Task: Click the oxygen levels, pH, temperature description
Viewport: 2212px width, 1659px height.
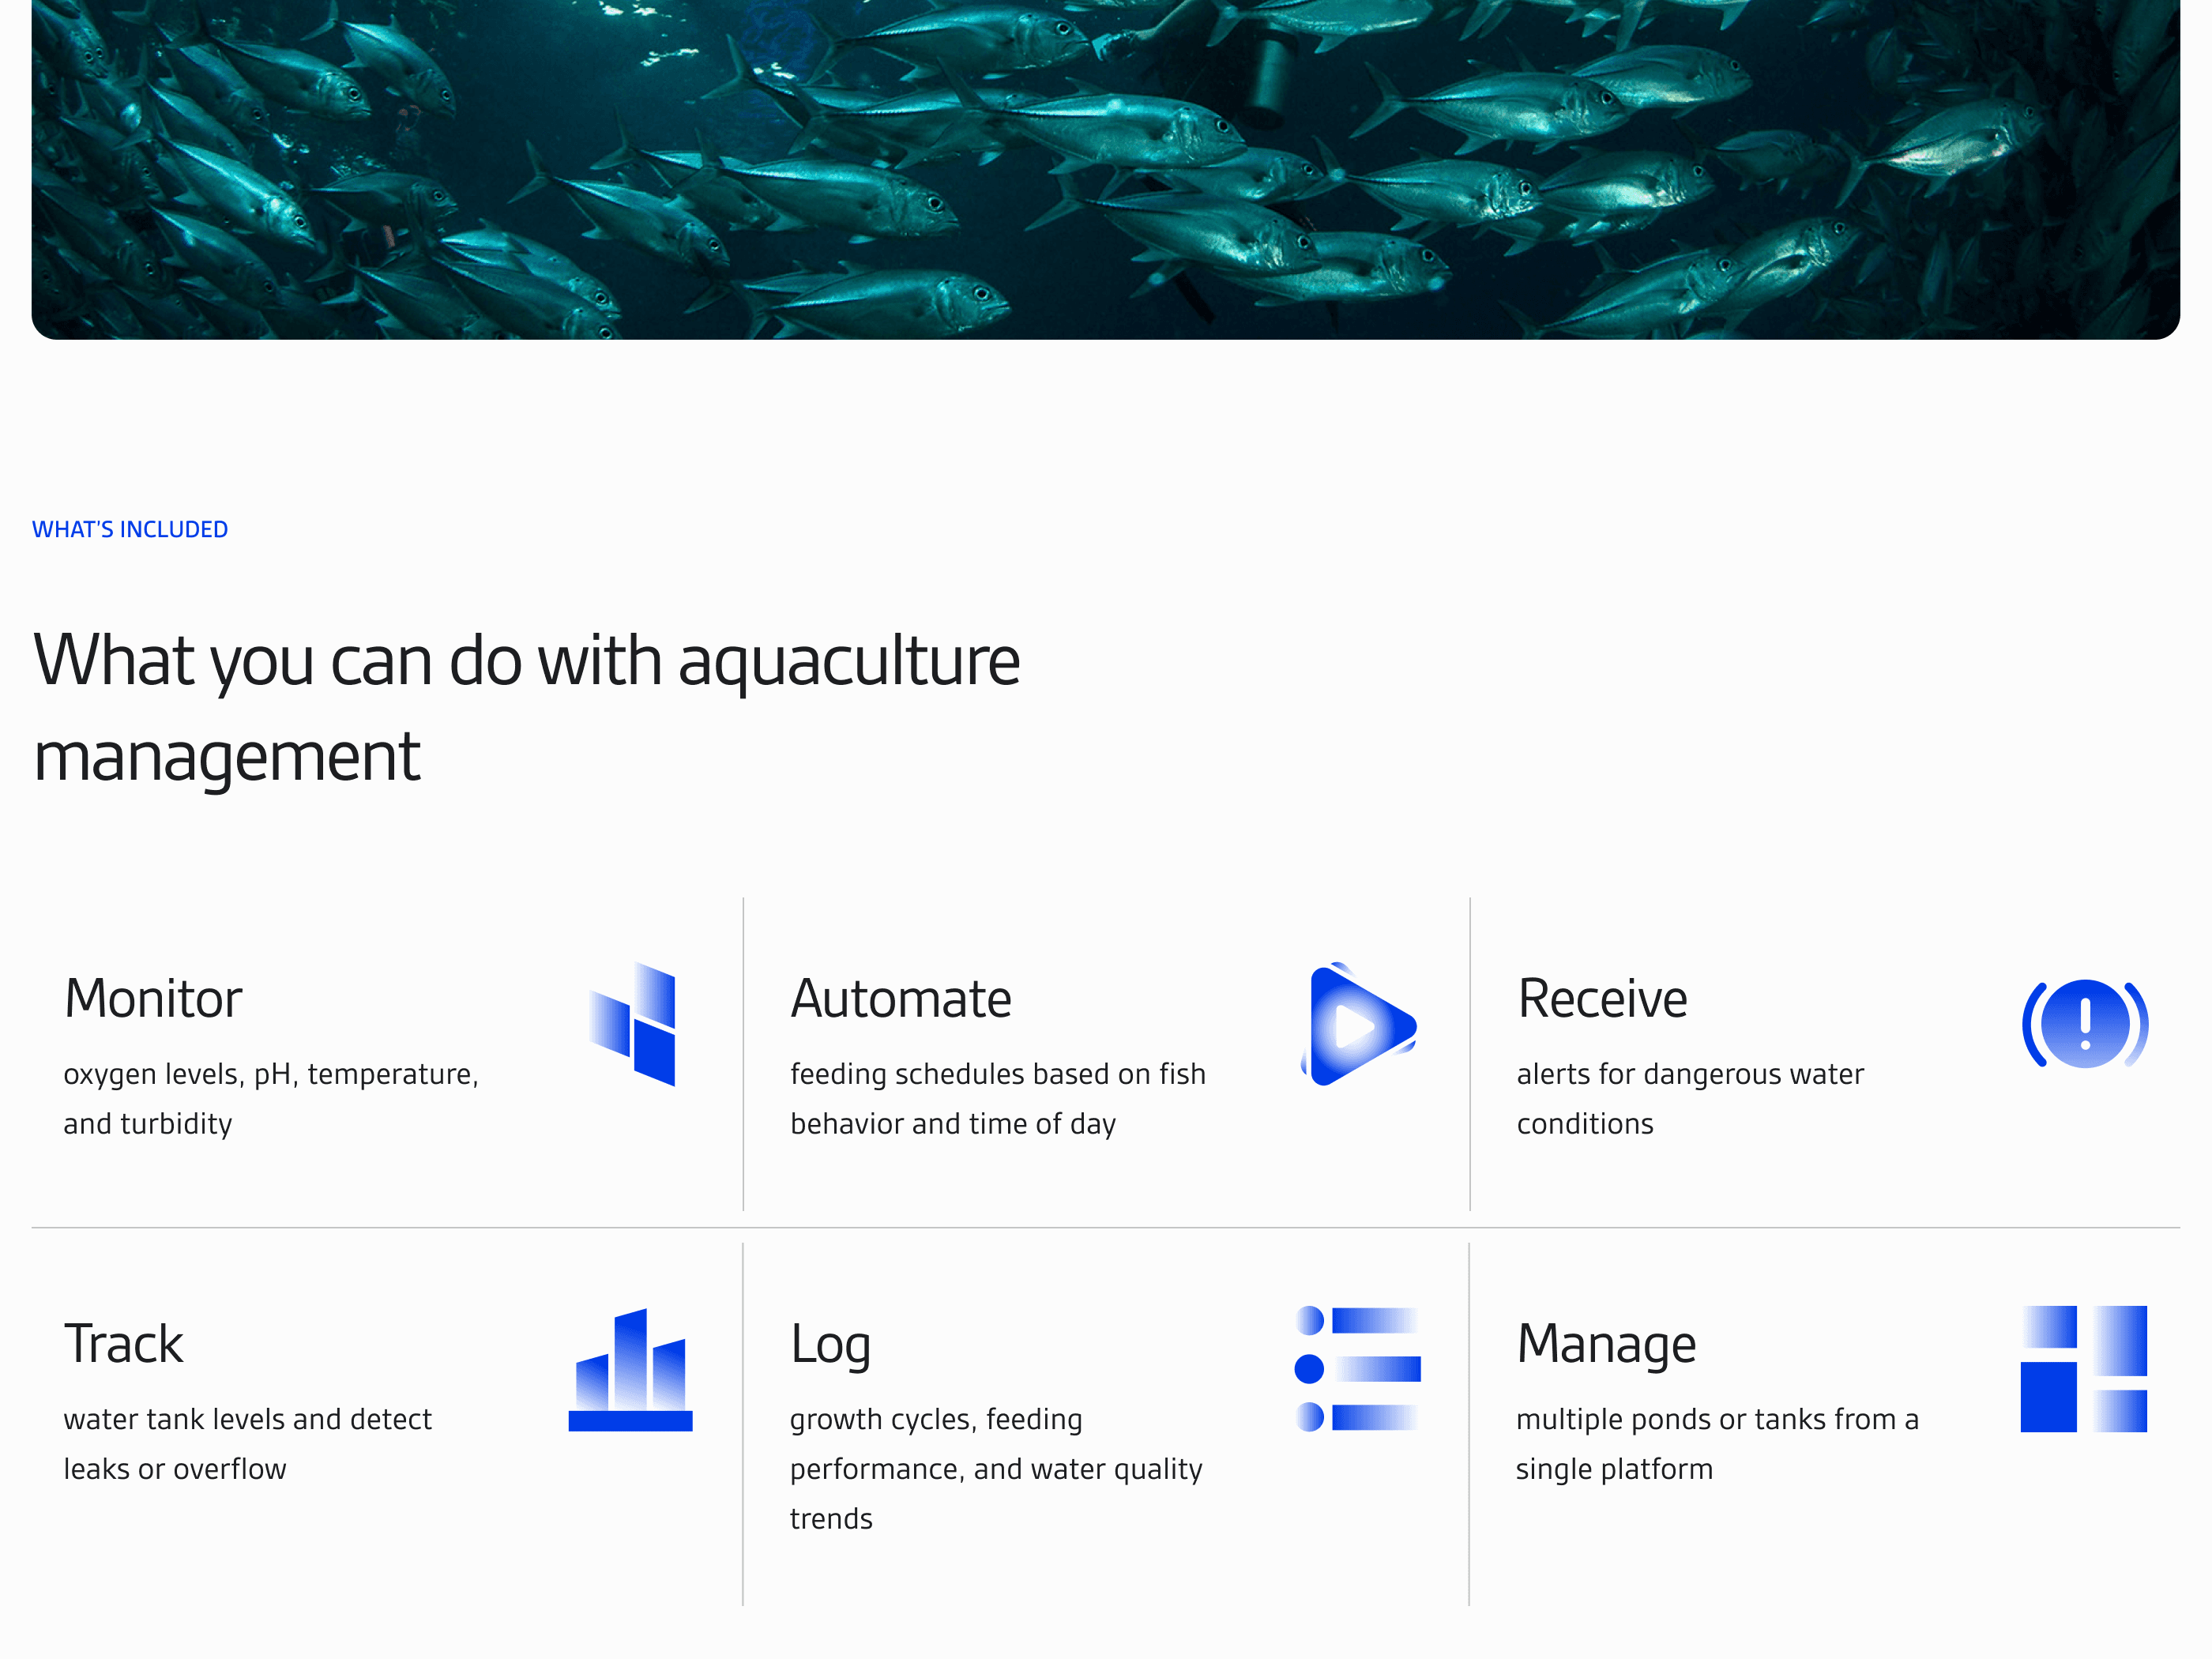Action: (271, 1098)
